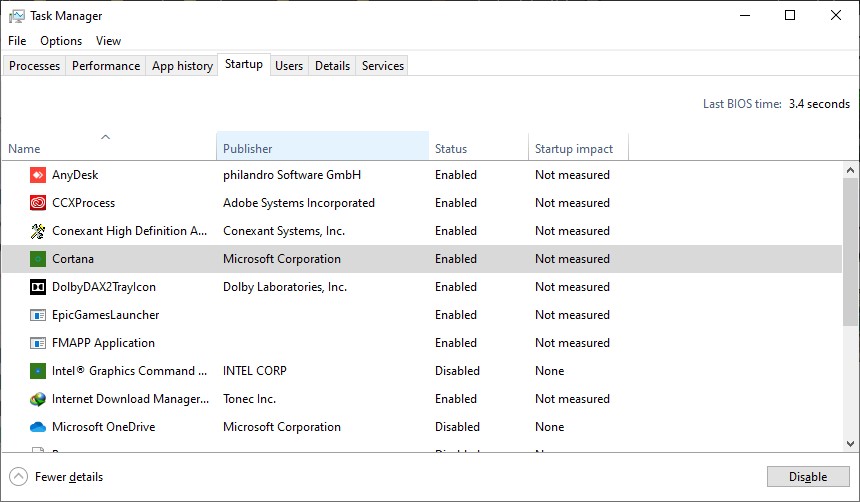Select the CCXProcess entry name
Screen dimensions: 860x502
pos(83,203)
